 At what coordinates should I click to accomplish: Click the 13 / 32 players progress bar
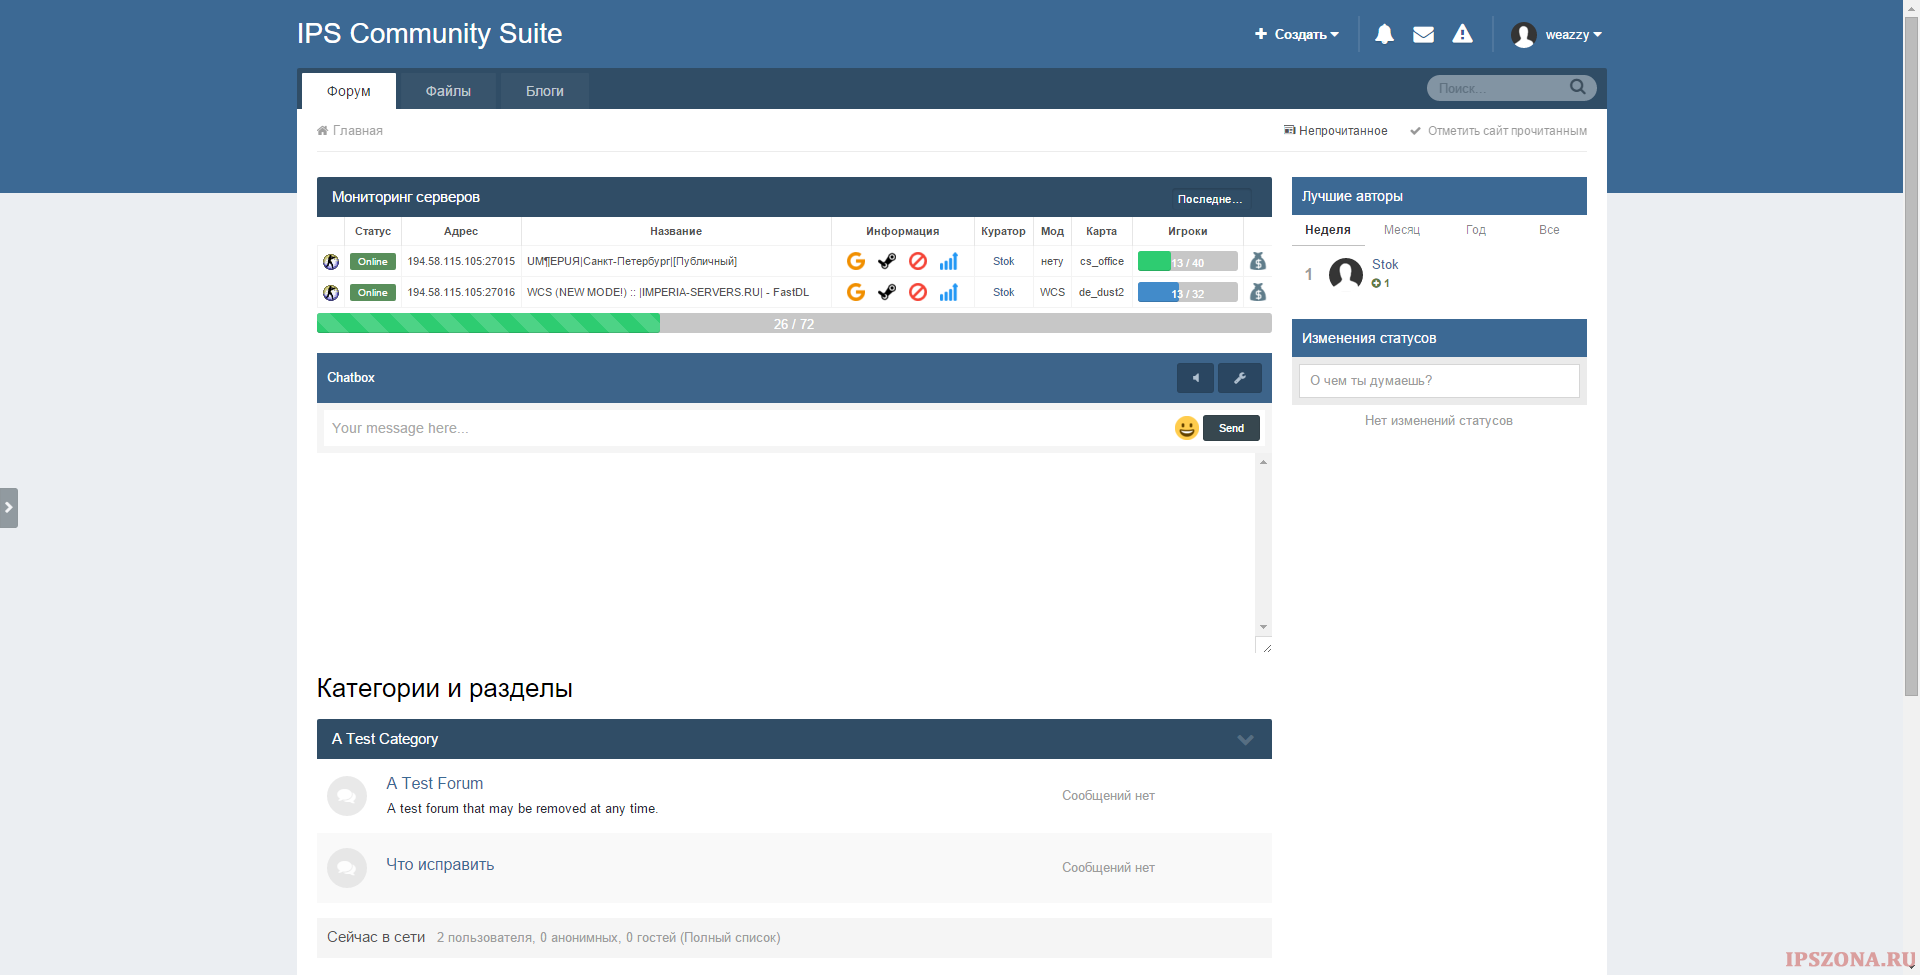pyautogui.click(x=1188, y=293)
